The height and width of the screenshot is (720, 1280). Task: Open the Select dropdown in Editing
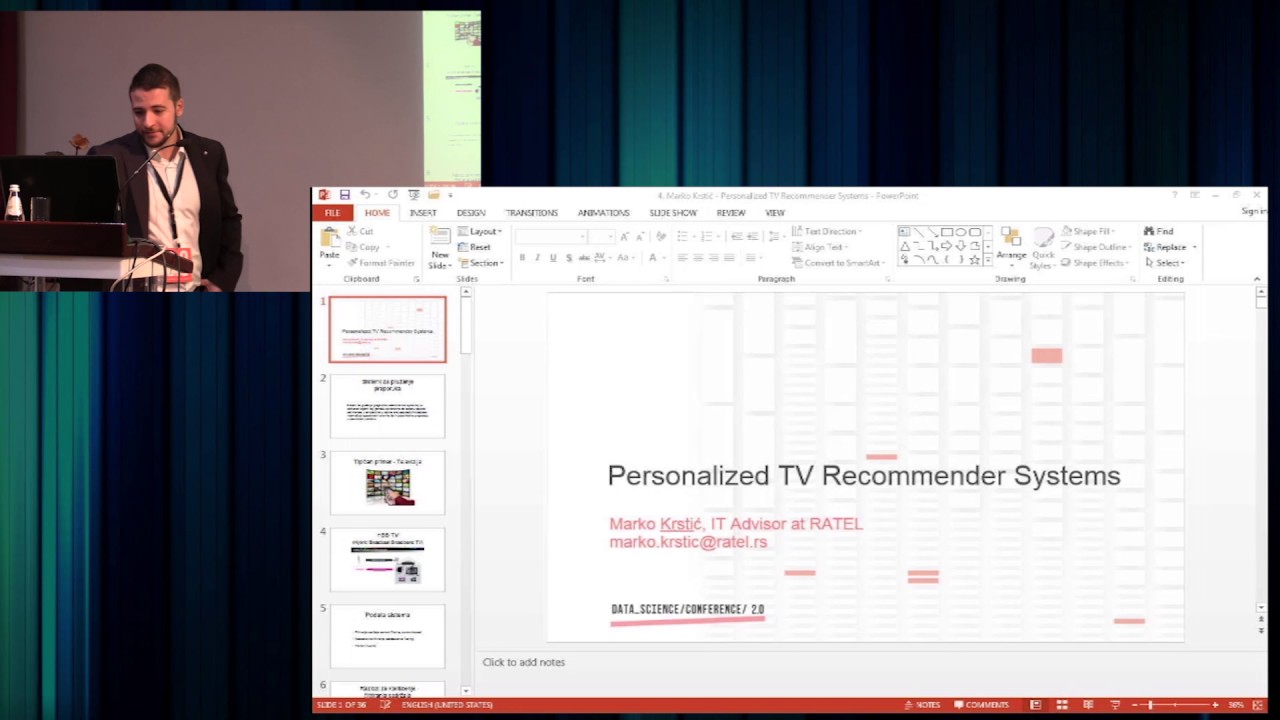point(1165,263)
